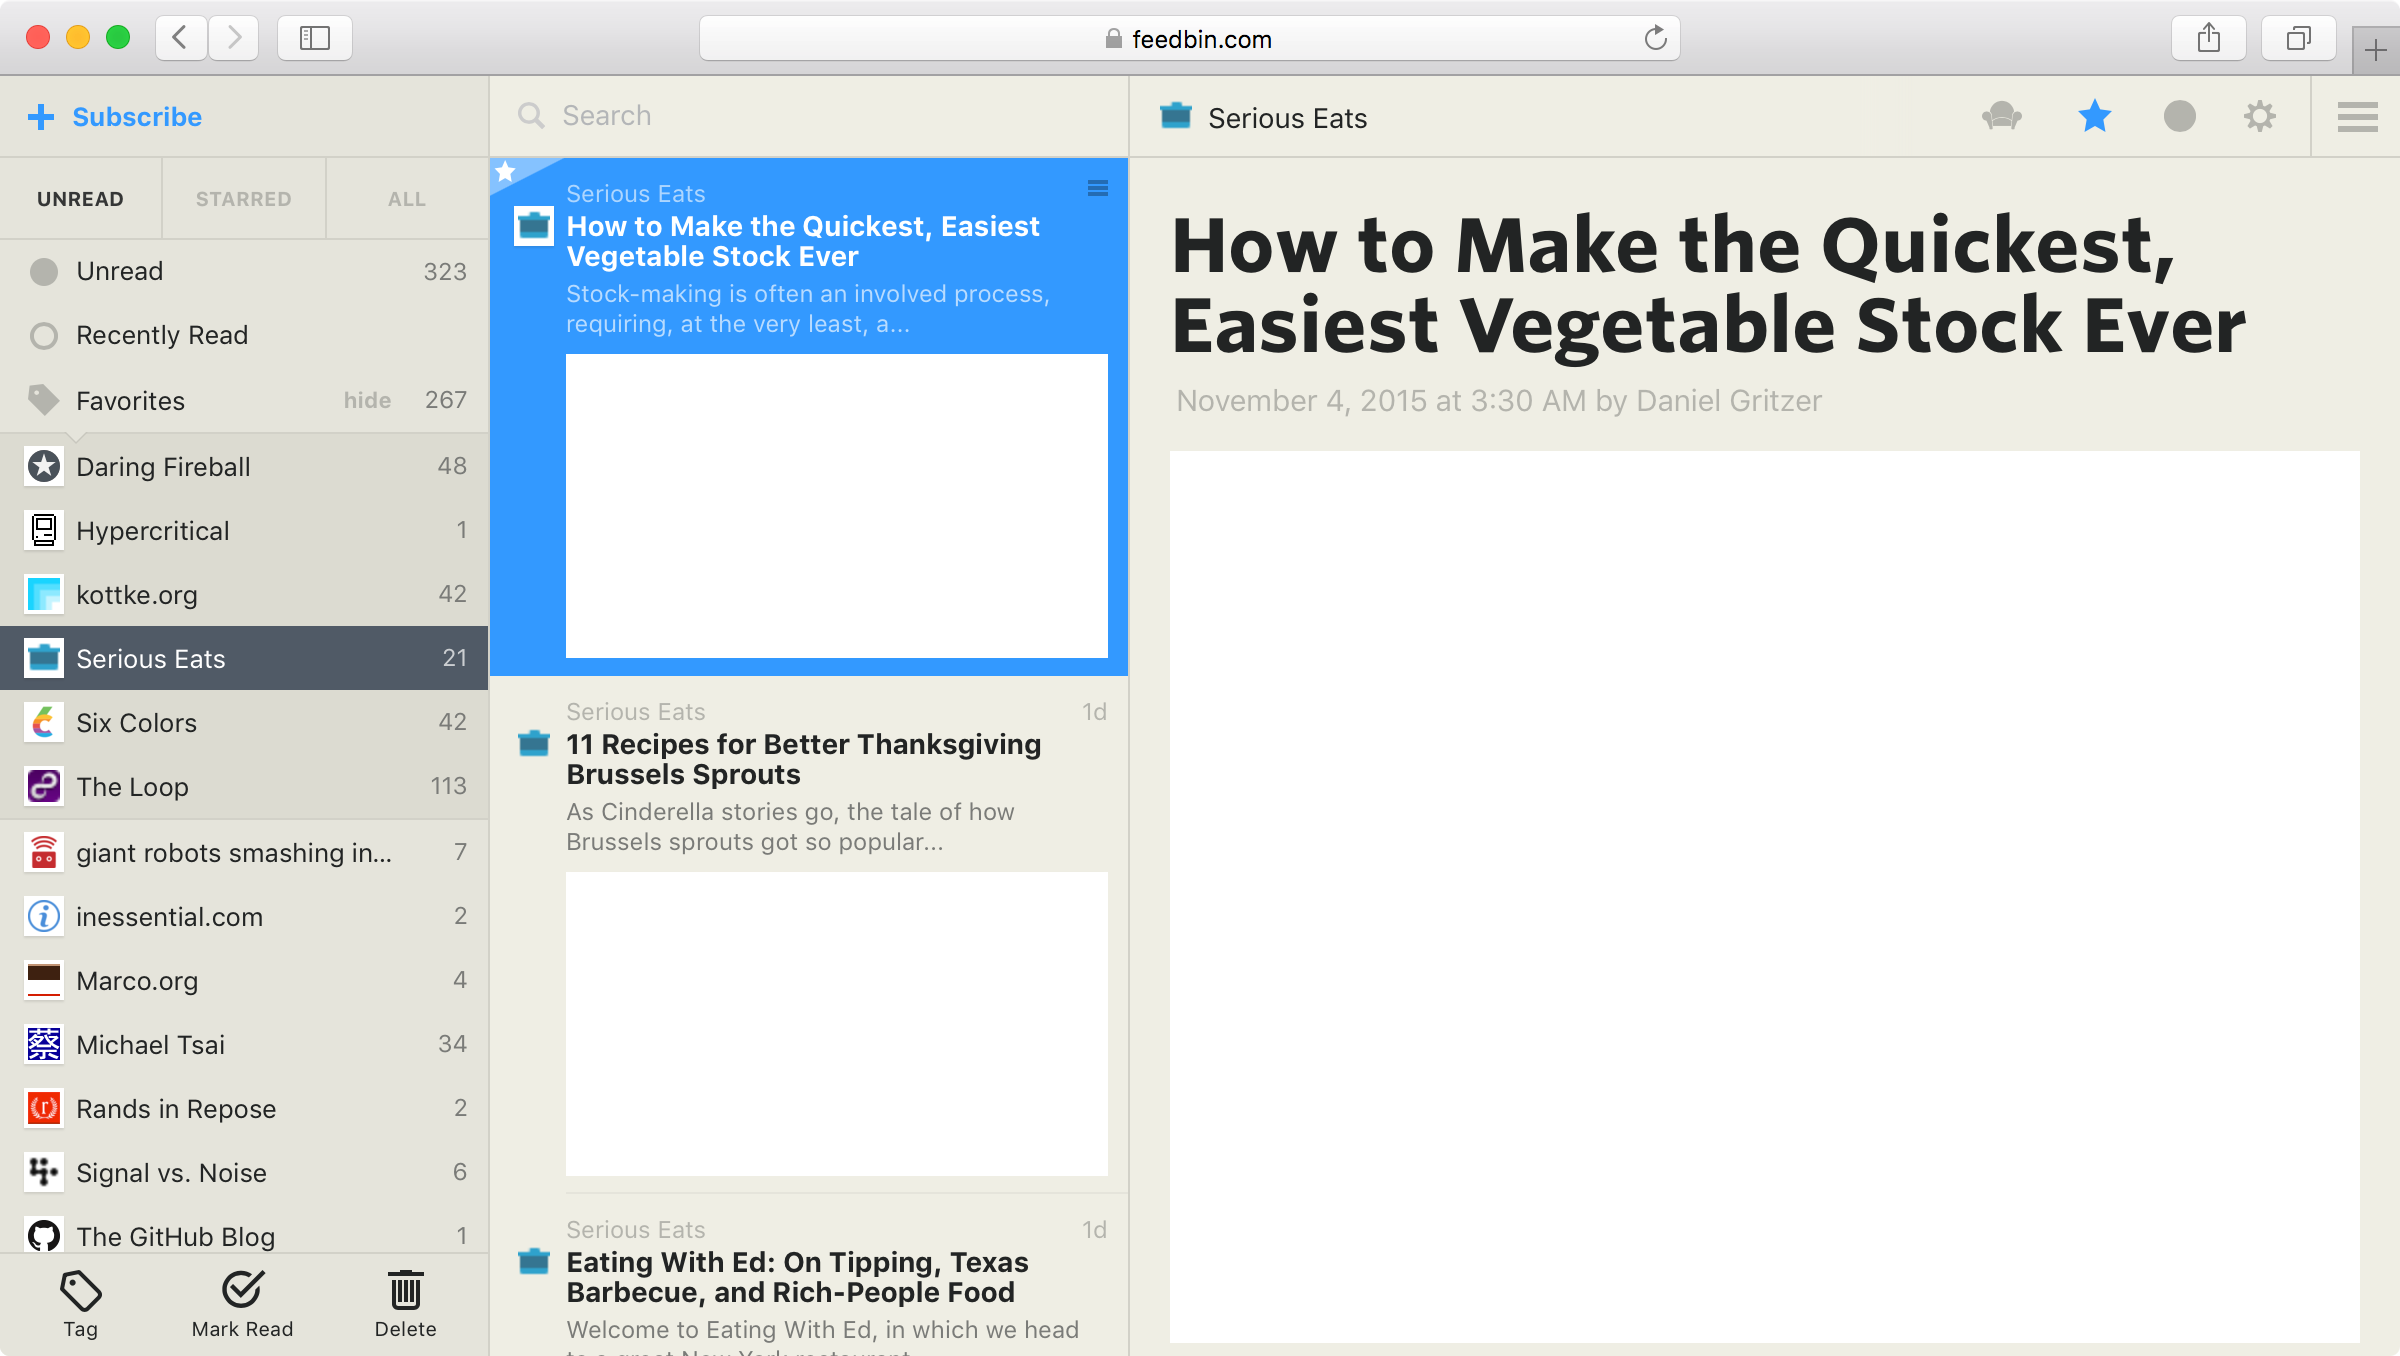Click the Unread gray circle icon
2400x1356 pixels.
44,271
